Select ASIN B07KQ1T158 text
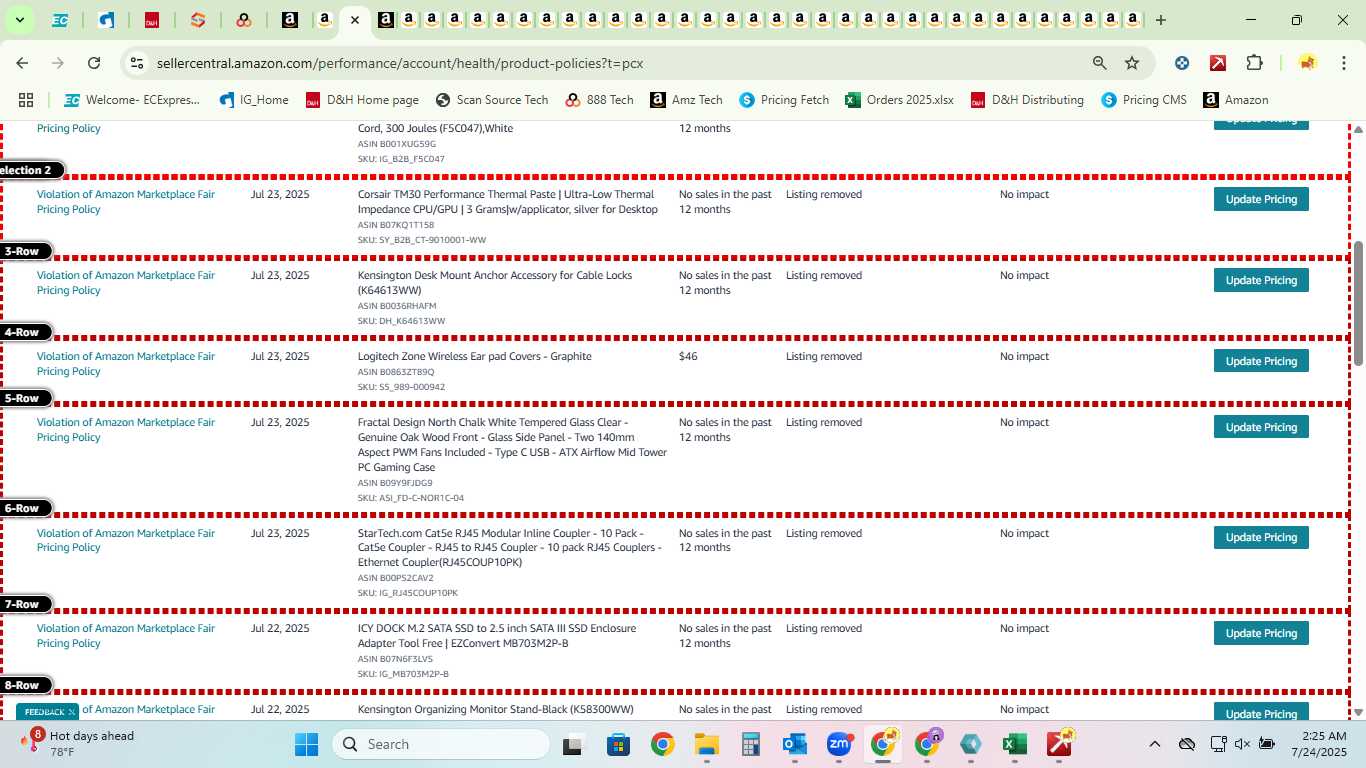Screen dimensions: 1366x768 click(x=396, y=225)
